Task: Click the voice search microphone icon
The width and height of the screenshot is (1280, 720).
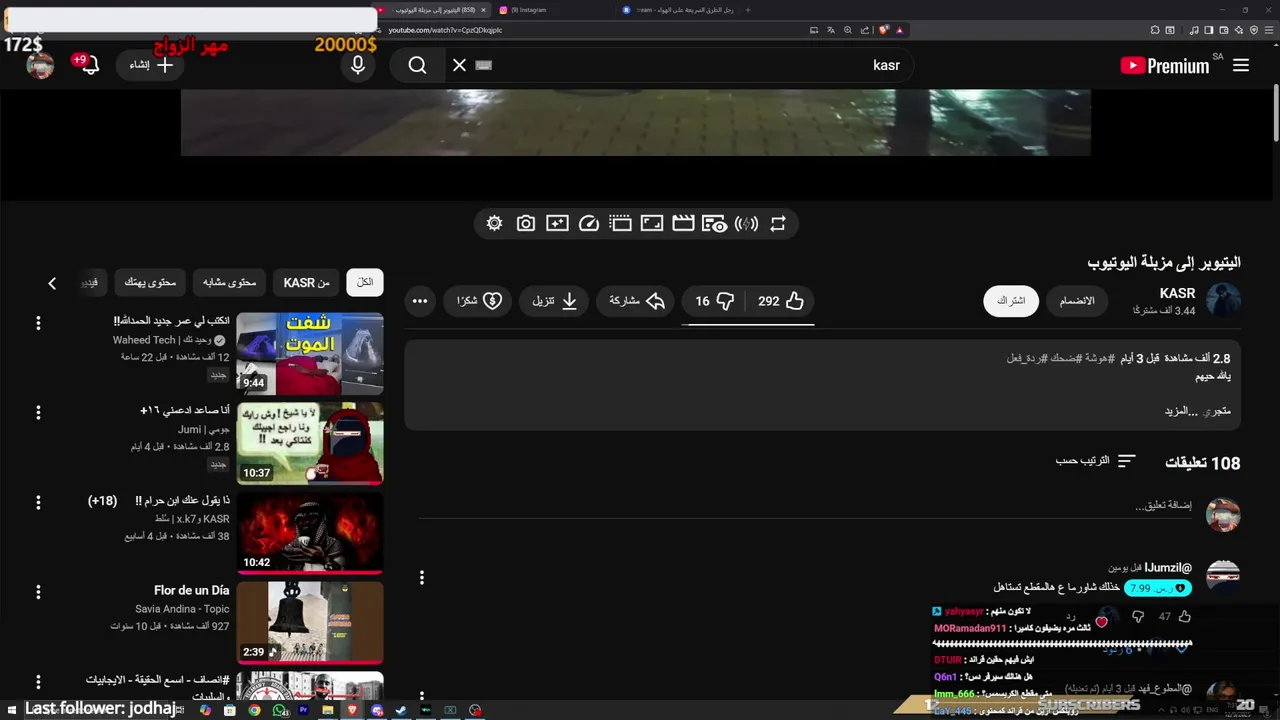Action: 358,65
